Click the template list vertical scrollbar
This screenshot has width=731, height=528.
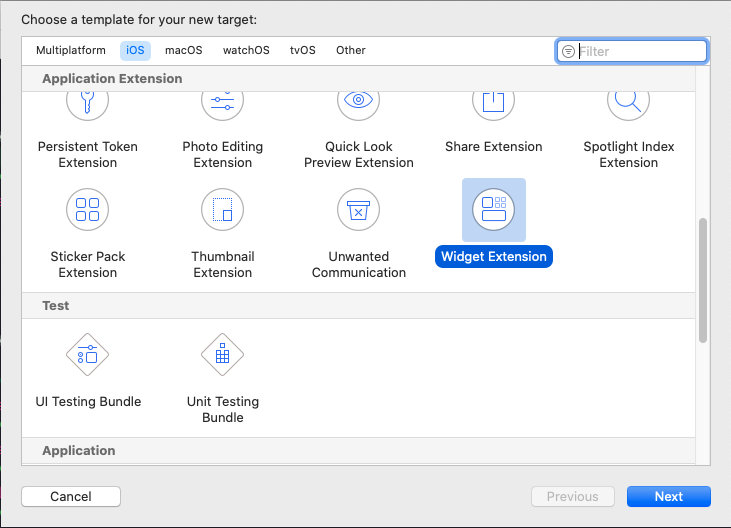click(703, 280)
